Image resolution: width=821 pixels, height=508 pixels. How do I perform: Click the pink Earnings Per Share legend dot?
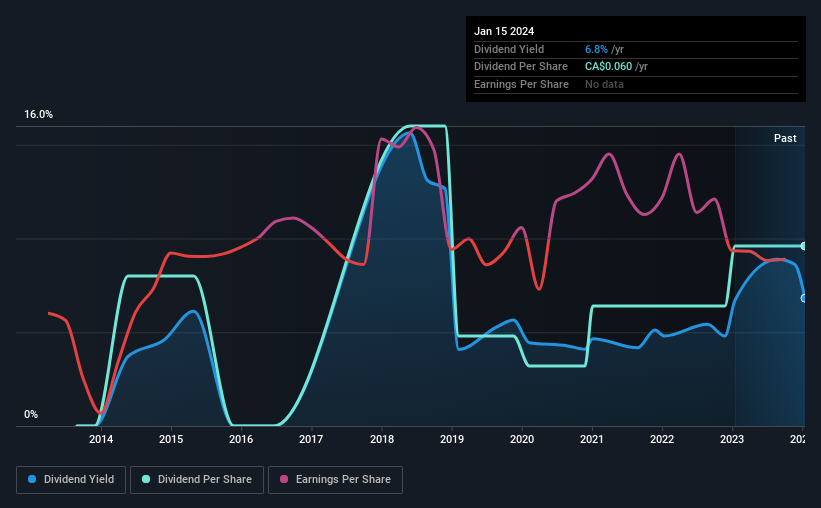pos(284,479)
